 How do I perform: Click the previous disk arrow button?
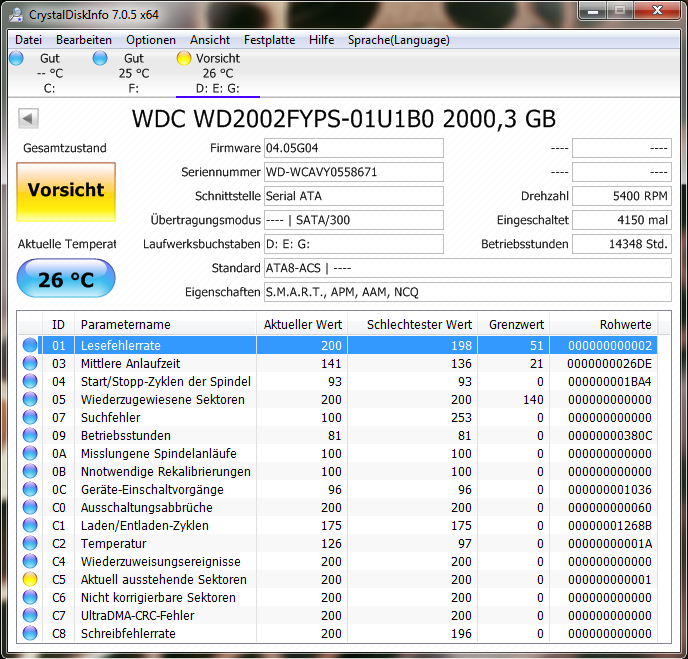point(29,118)
